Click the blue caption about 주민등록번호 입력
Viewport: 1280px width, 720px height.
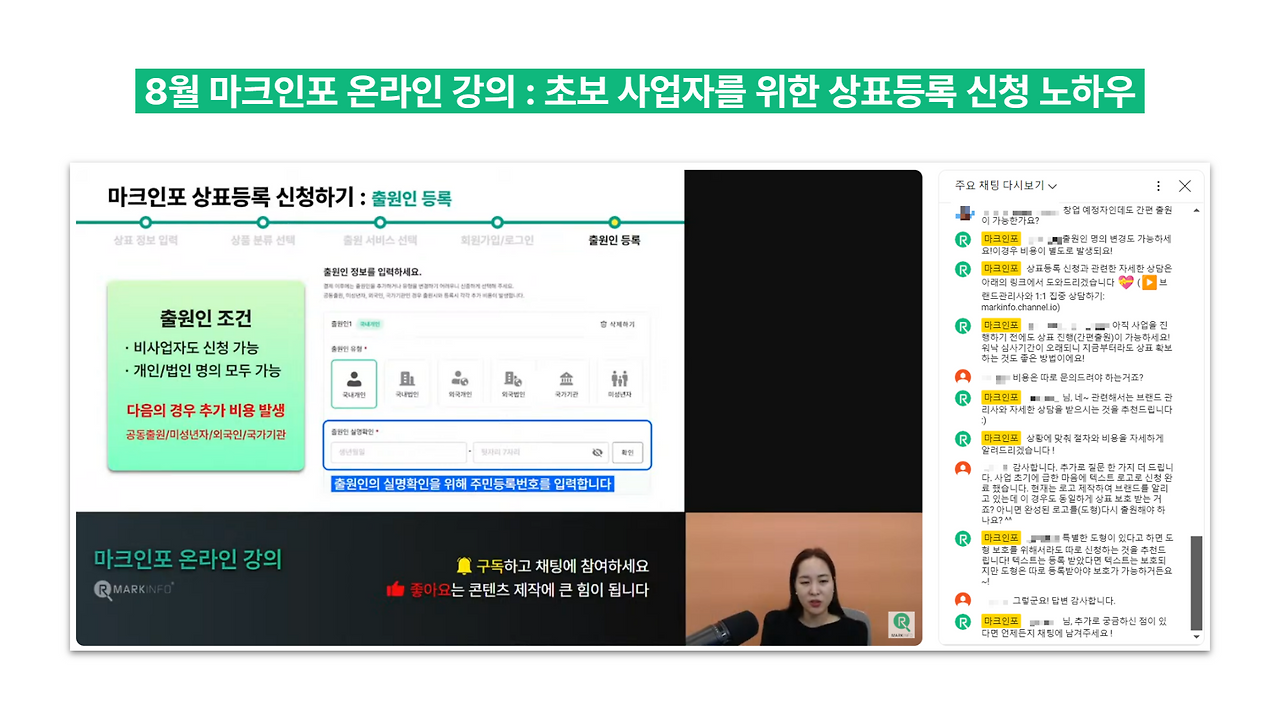click(472, 484)
